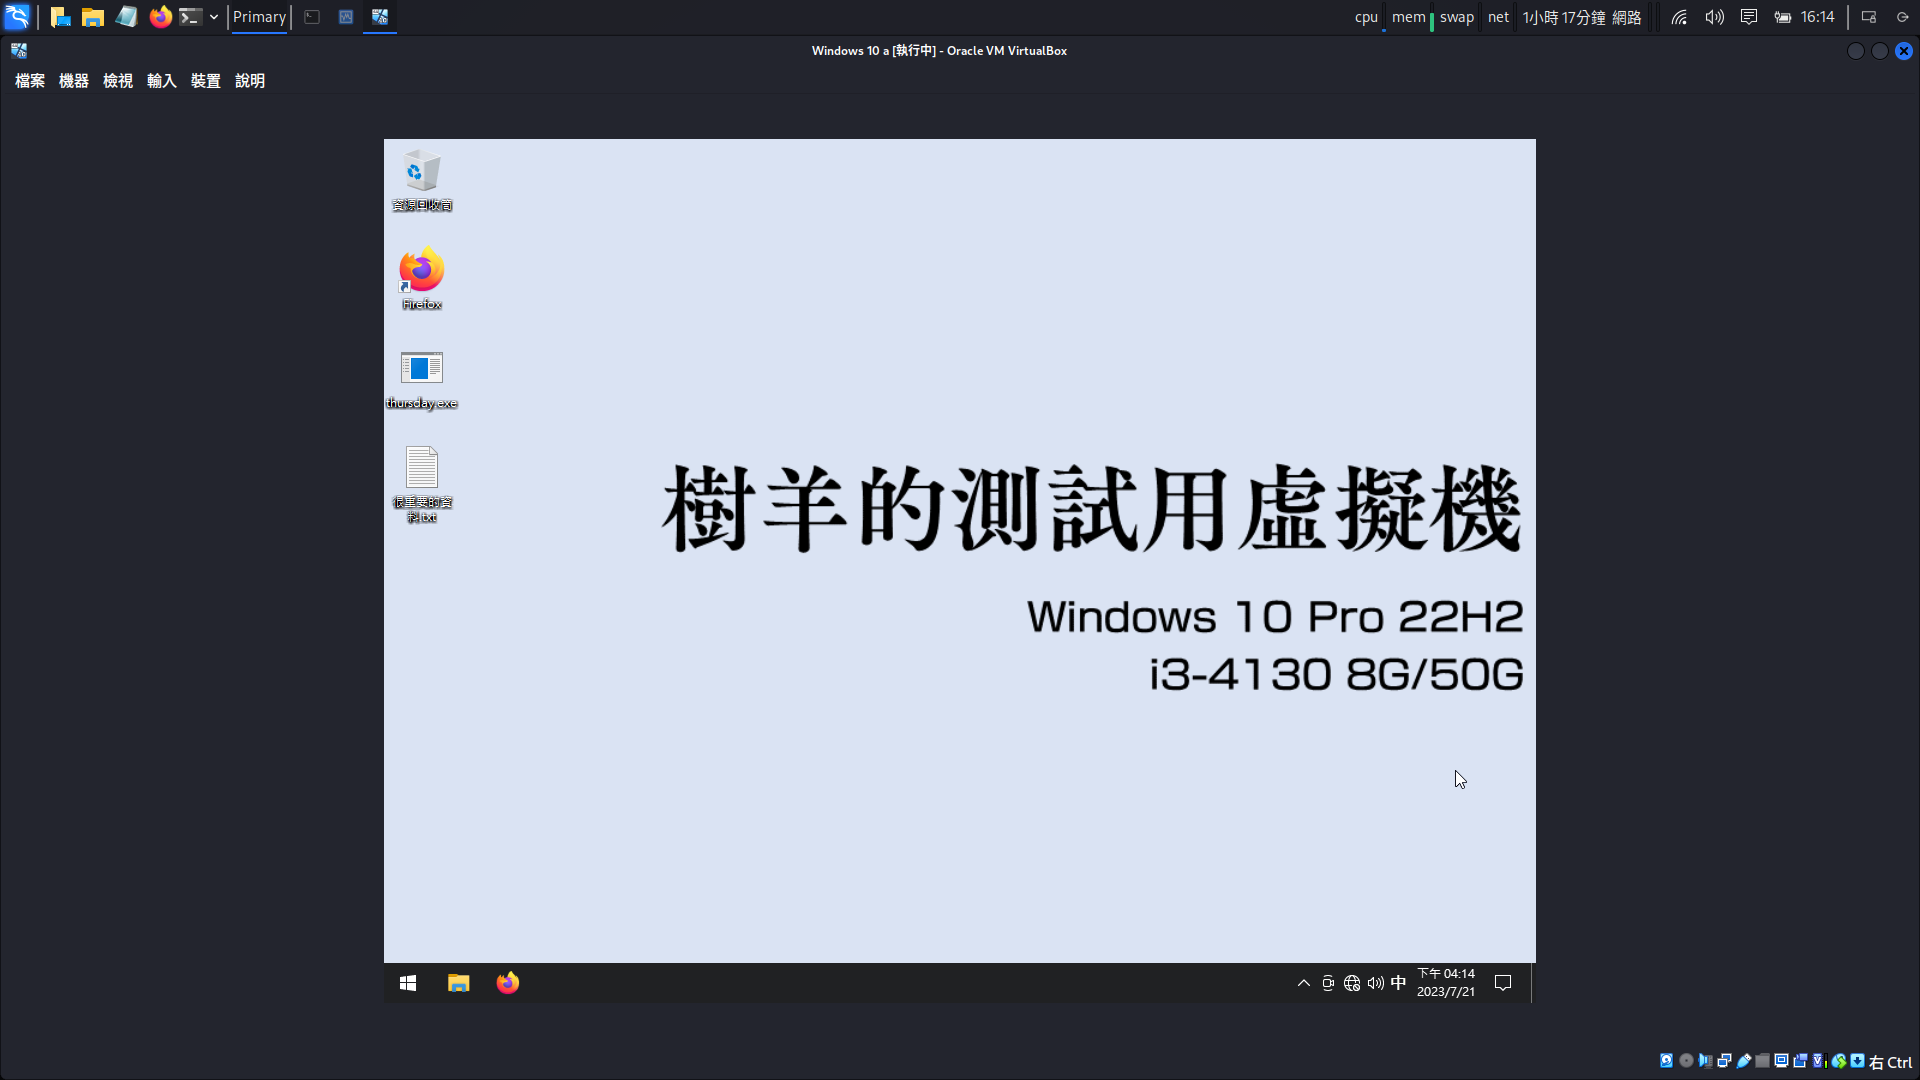This screenshot has width=1920, height=1080.
Task: Toggle mouse integration icon in VirtualBox status bar
Action: (1838, 1060)
